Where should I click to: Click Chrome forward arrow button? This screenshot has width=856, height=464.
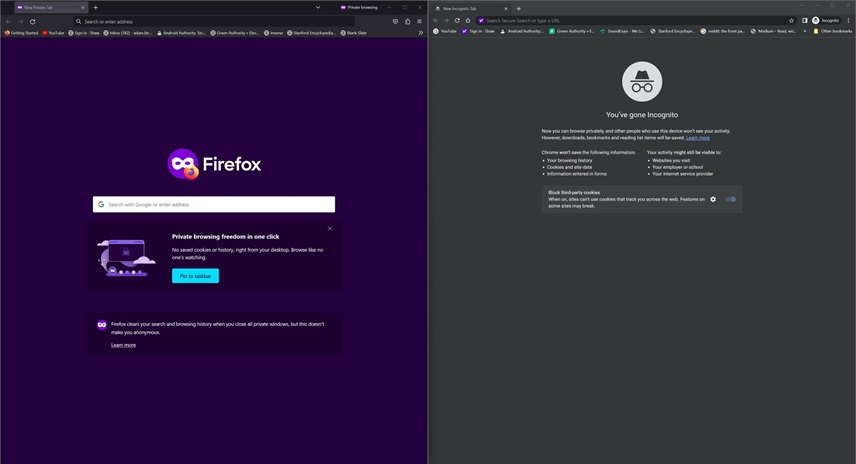coord(446,20)
